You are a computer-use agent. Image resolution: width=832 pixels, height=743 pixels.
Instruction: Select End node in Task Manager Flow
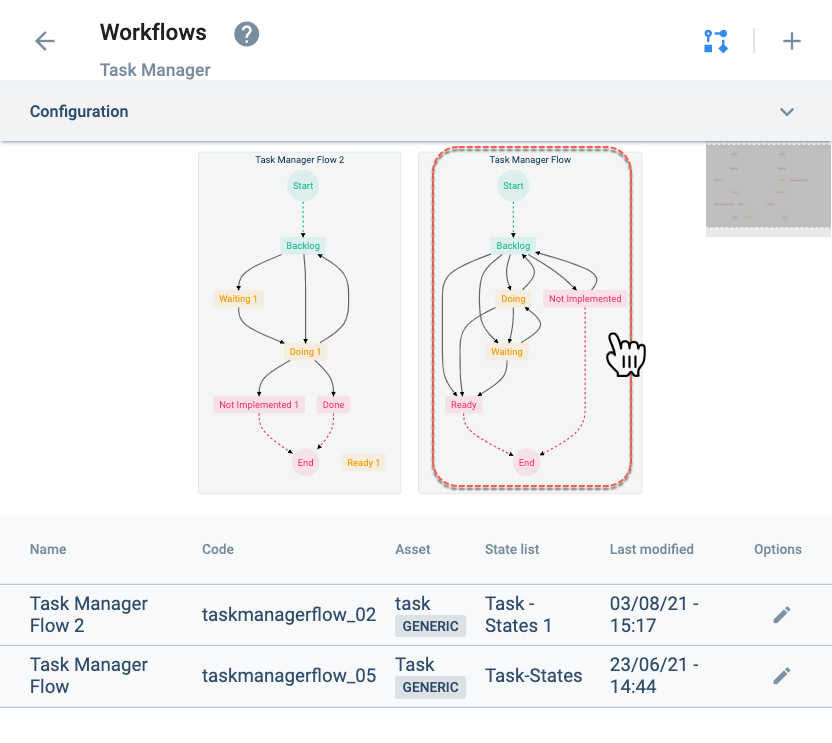pyautogui.click(x=526, y=463)
